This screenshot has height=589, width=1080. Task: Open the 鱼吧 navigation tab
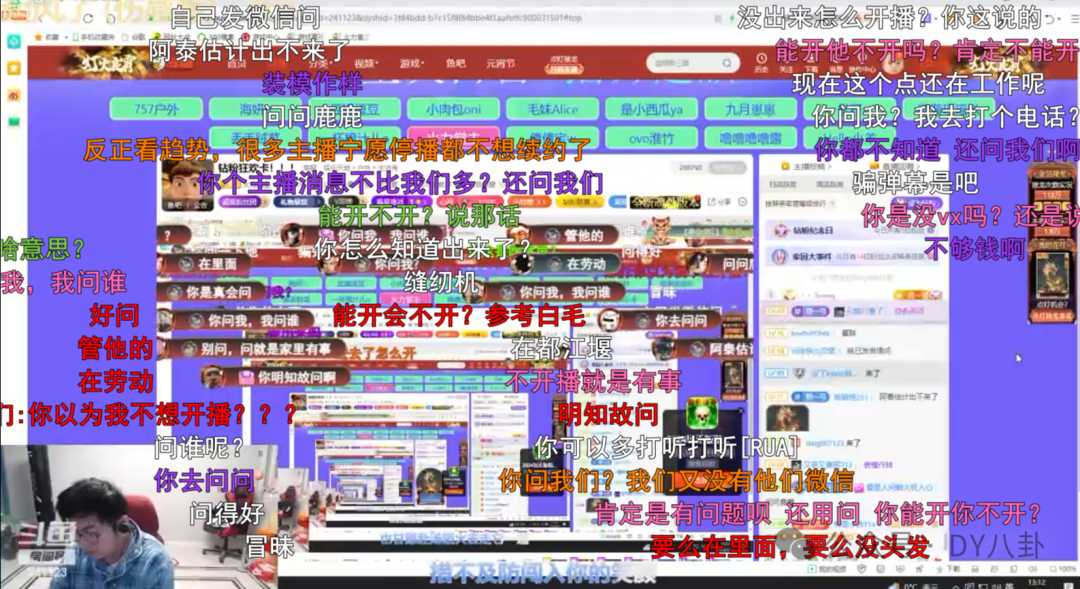(x=455, y=63)
